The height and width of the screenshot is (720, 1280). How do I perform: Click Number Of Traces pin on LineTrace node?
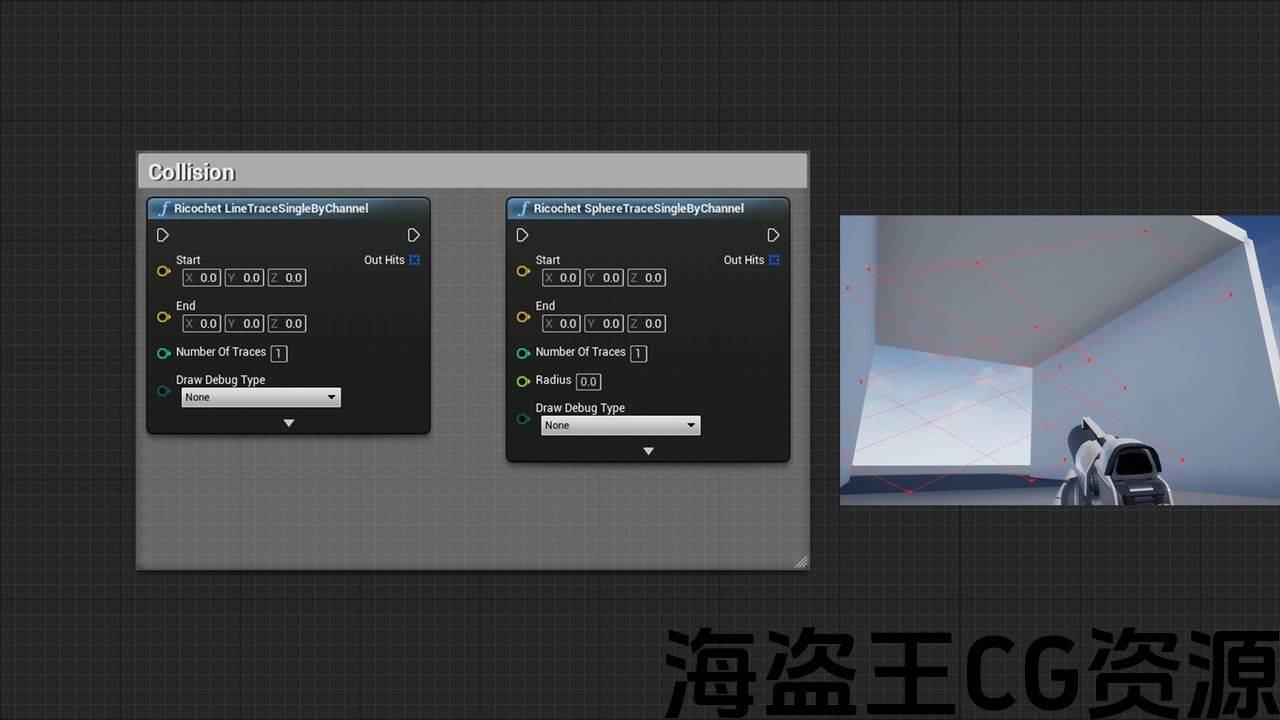point(163,353)
